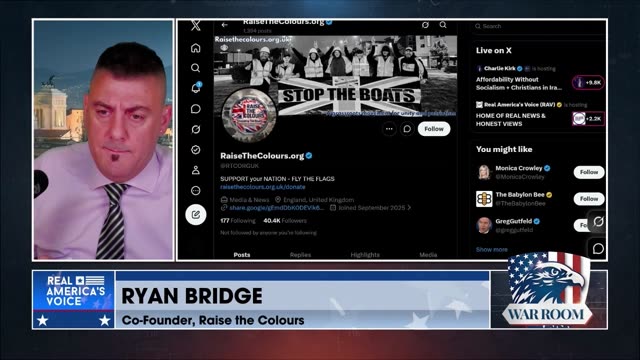Click the X logo in sidebar
The image size is (640, 360).
coord(196,26)
